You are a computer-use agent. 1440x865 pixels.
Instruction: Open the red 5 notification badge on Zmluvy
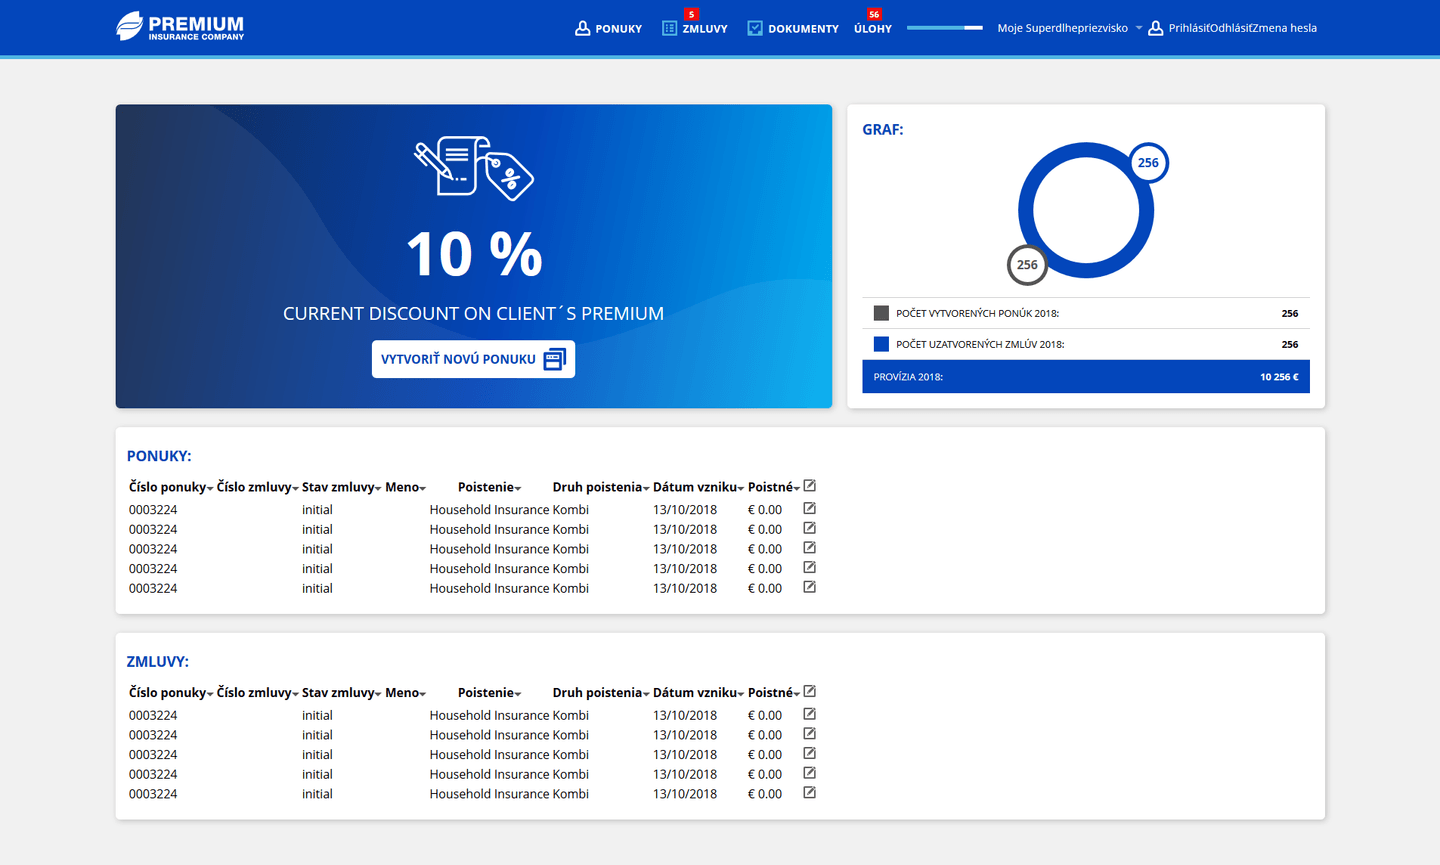click(691, 14)
